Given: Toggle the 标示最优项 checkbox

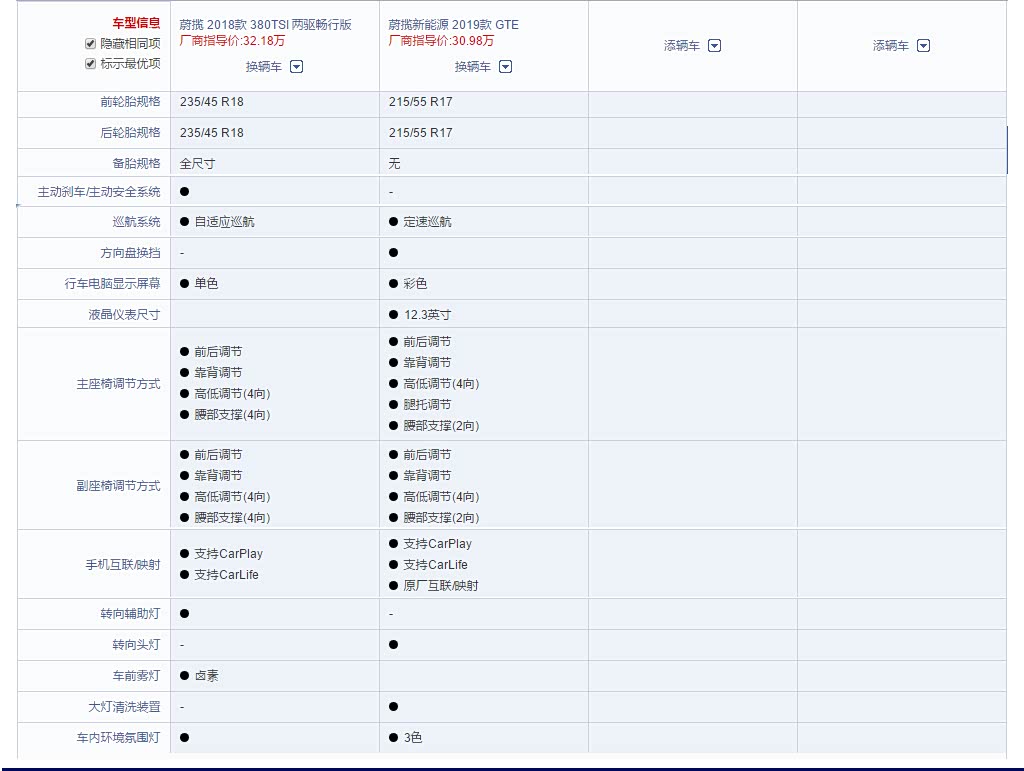Looking at the screenshot, I should click(91, 64).
